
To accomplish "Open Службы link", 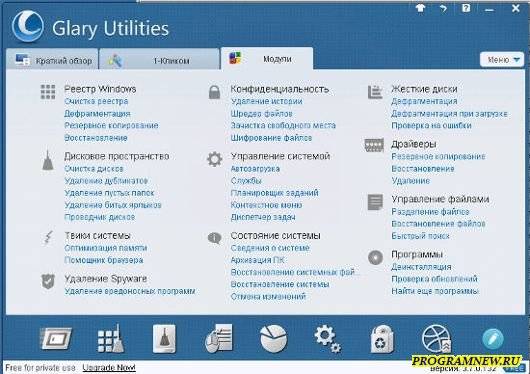I will click(x=246, y=181).
